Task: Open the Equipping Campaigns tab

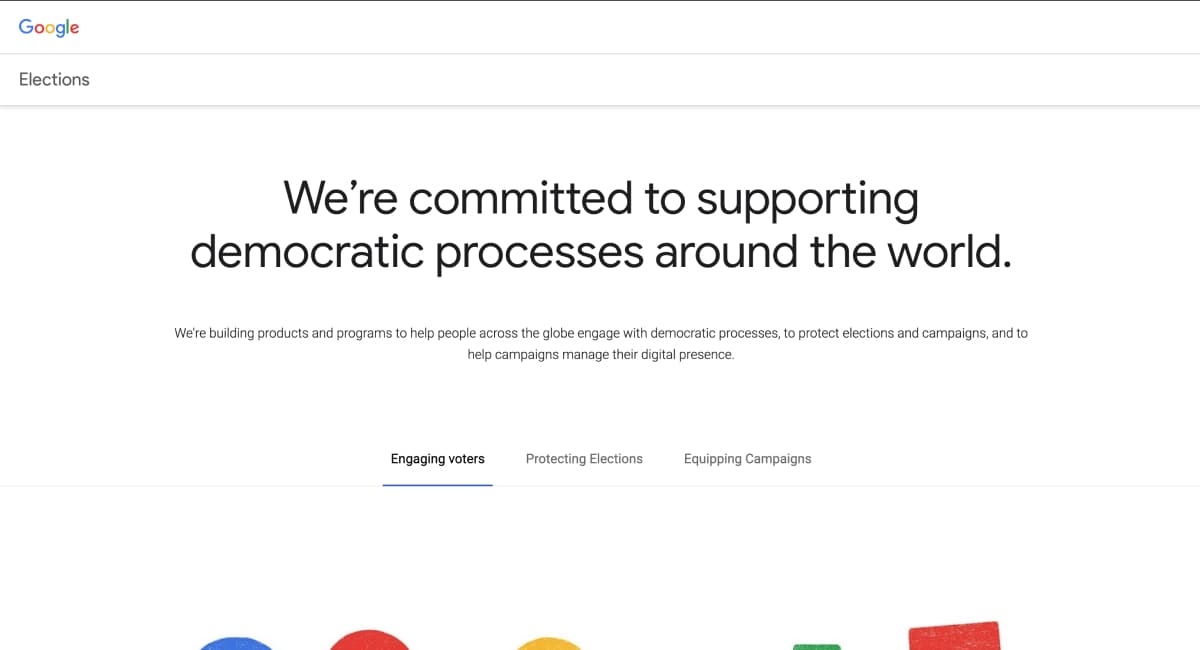Action: pyautogui.click(x=747, y=459)
